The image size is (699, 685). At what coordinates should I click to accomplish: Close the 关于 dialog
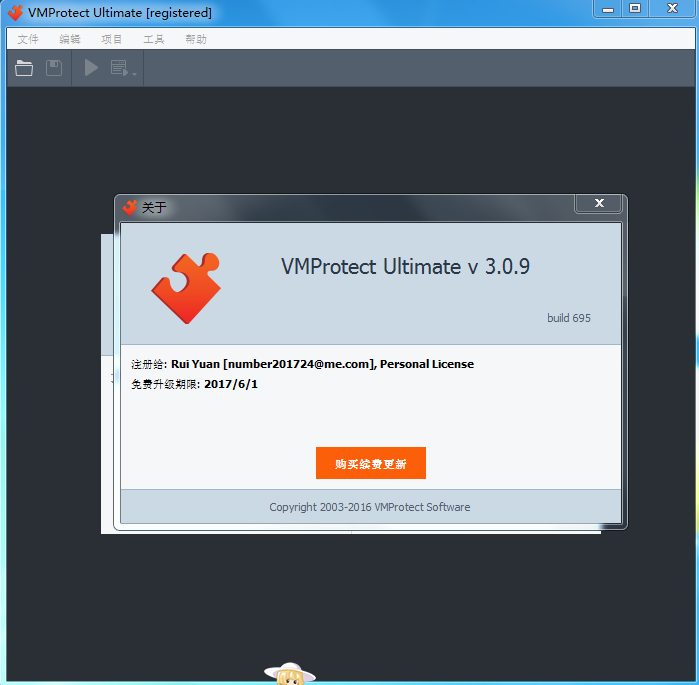pos(599,203)
